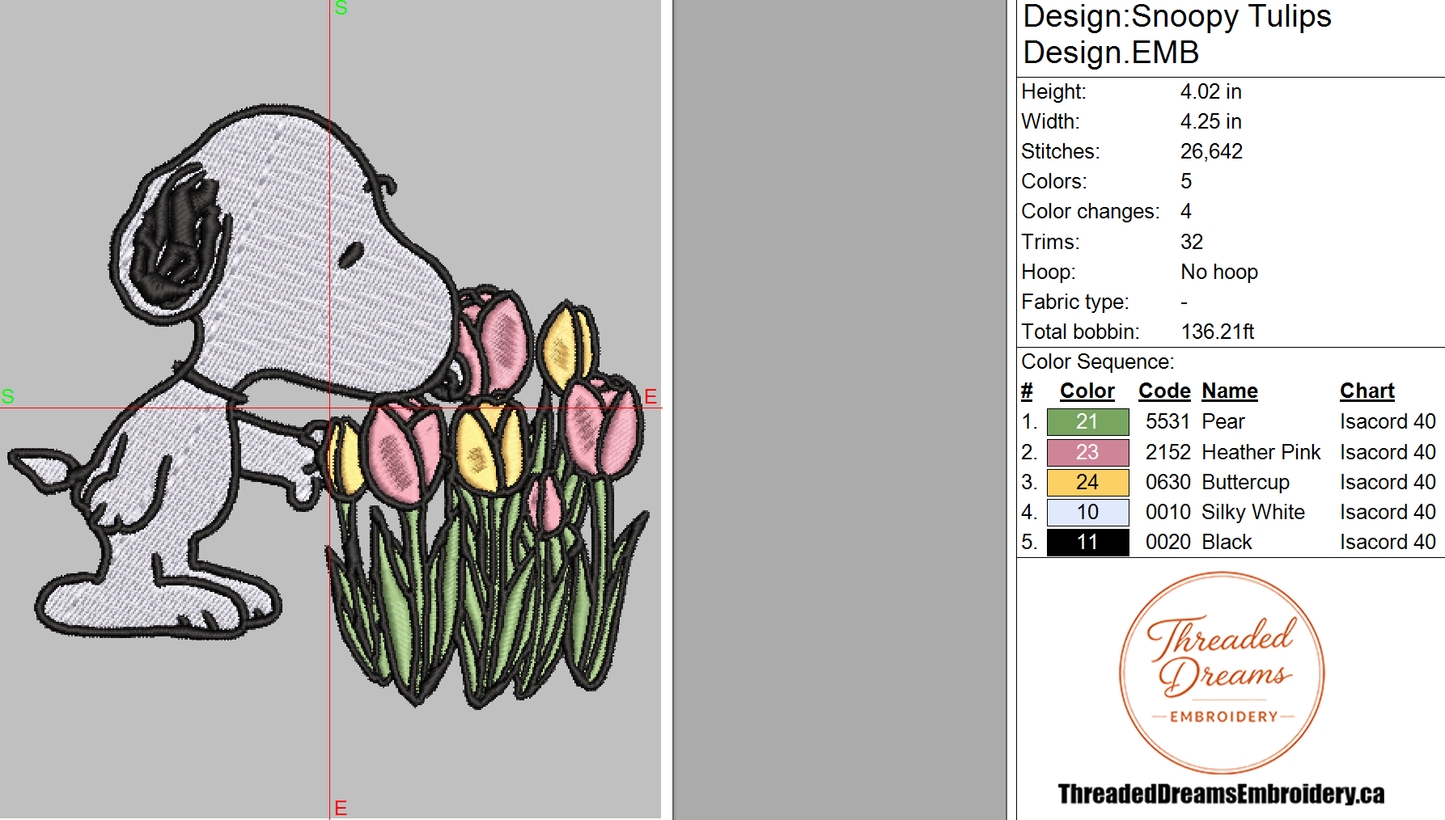Click the 'Height:' label
The height and width of the screenshot is (820, 1445).
click(1053, 92)
